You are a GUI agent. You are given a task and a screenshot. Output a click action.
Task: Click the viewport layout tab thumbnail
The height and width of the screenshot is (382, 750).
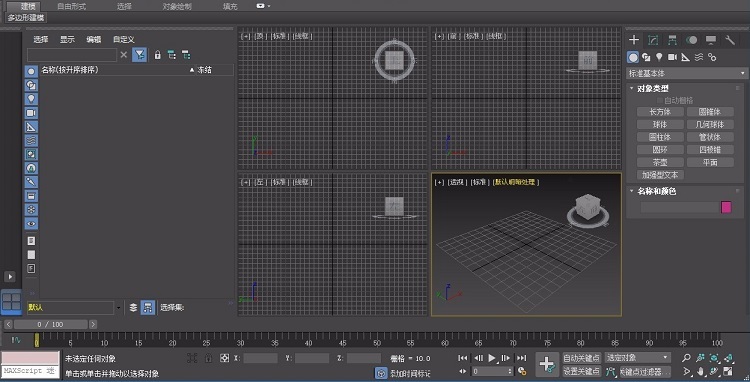(11, 302)
